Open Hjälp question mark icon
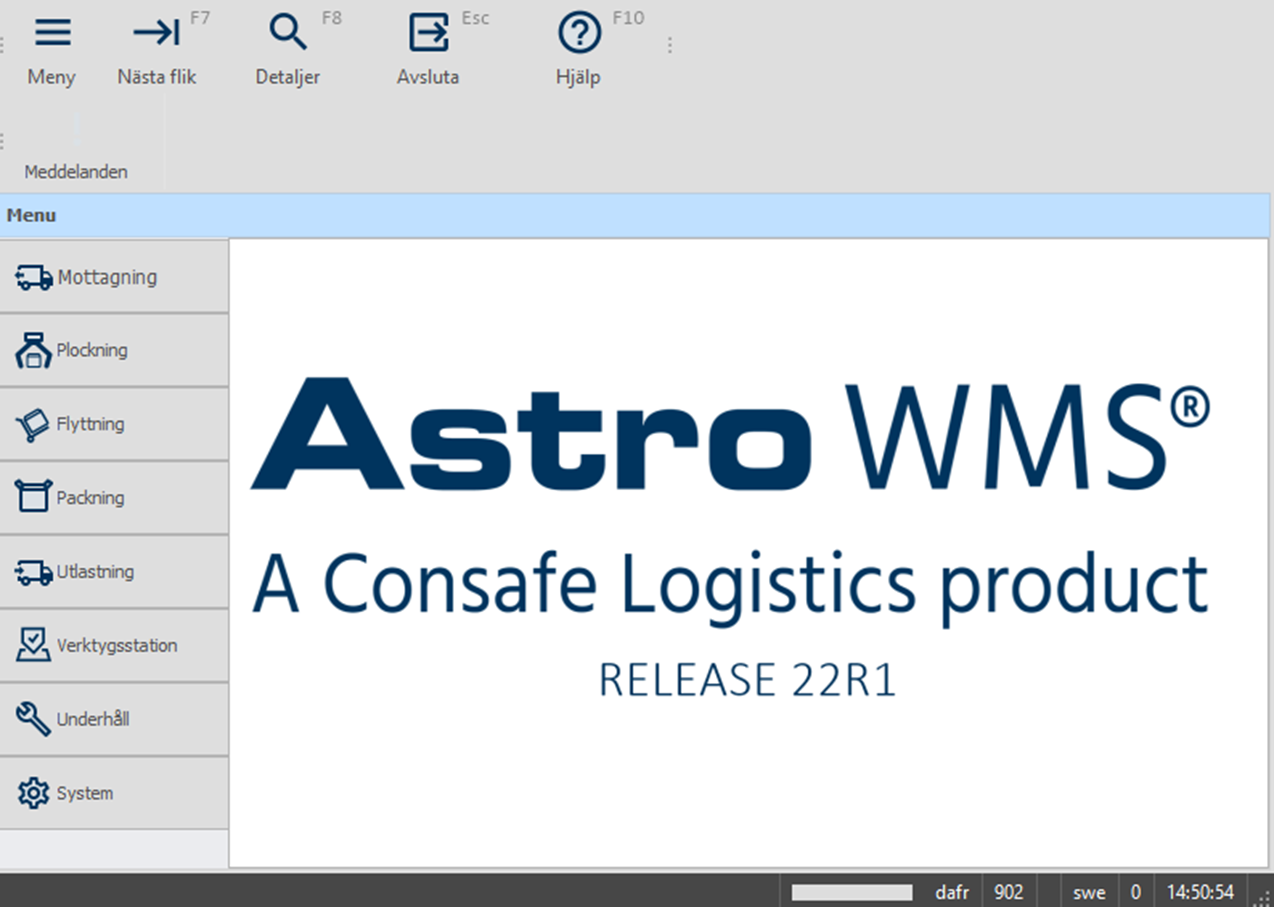 pos(579,33)
